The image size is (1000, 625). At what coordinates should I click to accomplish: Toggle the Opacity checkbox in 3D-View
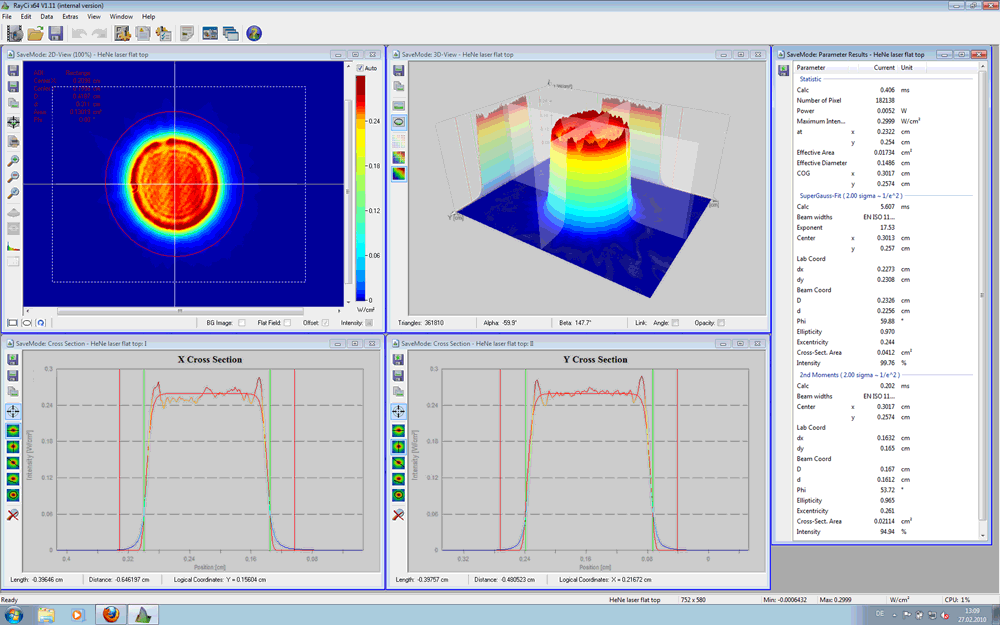pyautogui.click(x=720, y=323)
